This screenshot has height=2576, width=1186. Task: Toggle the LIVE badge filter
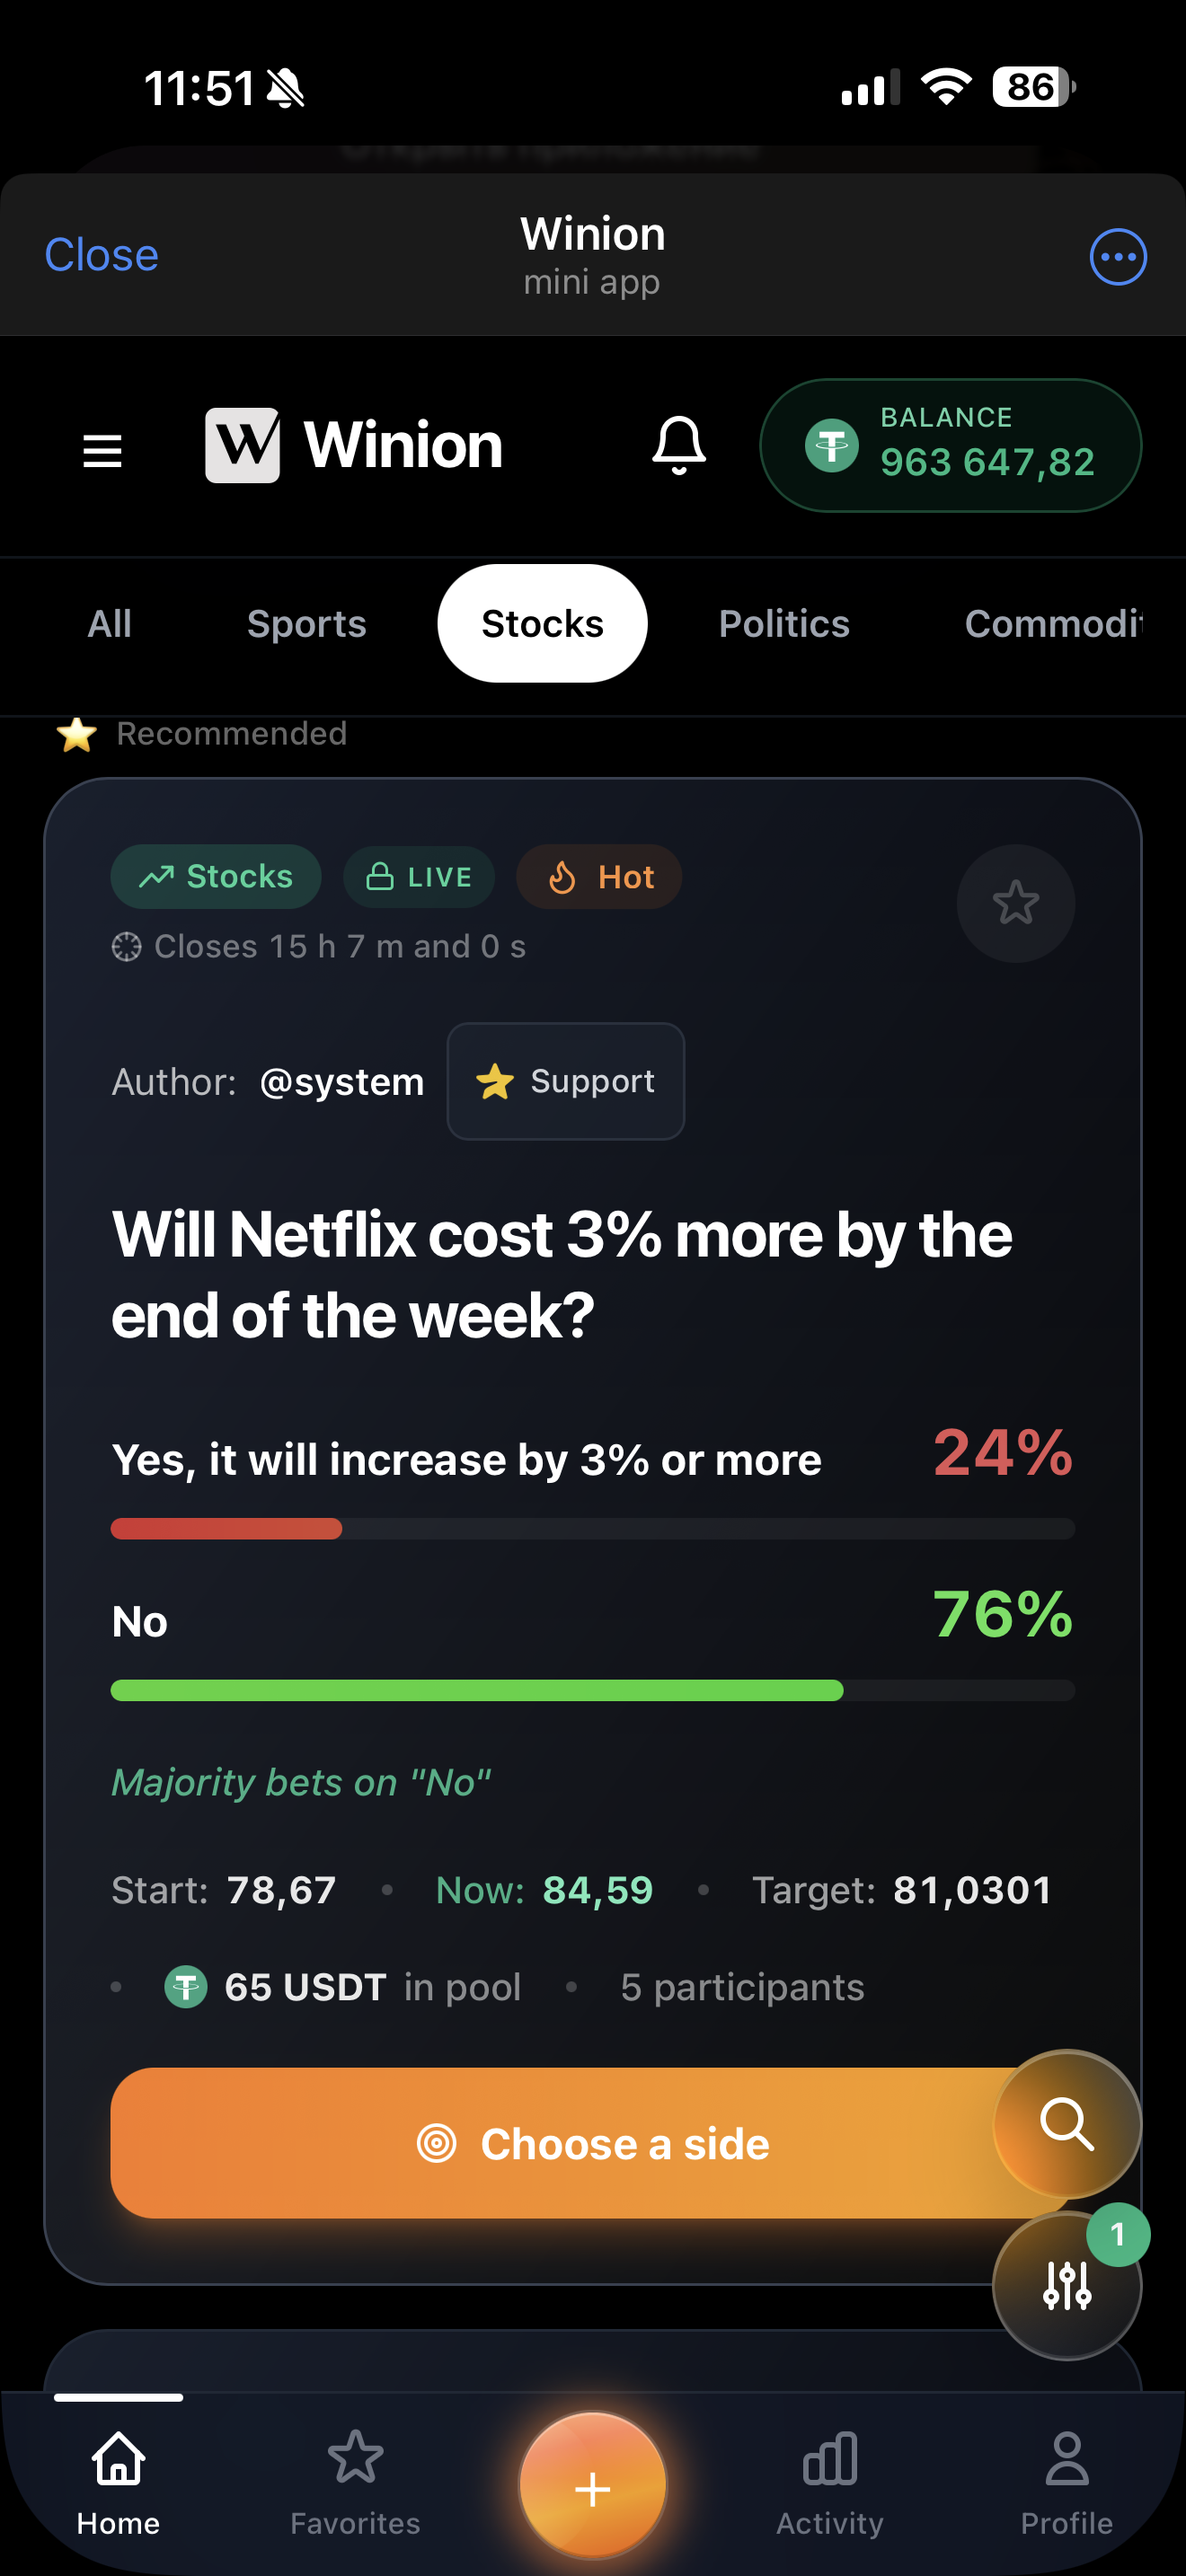click(419, 876)
